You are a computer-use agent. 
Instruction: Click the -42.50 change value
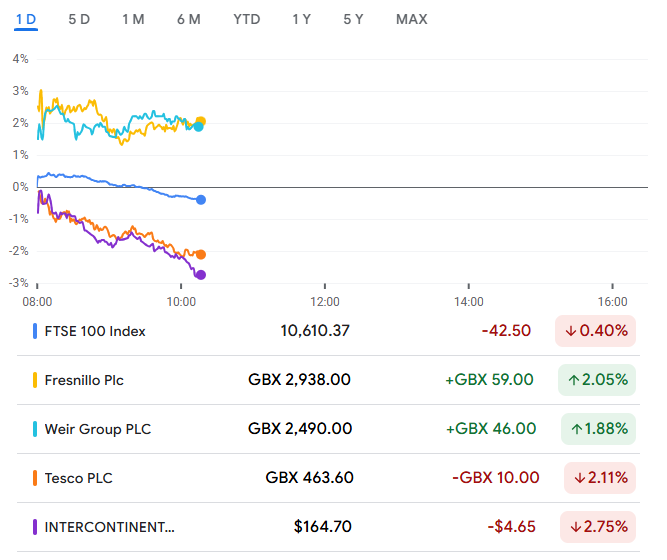pyautogui.click(x=506, y=331)
